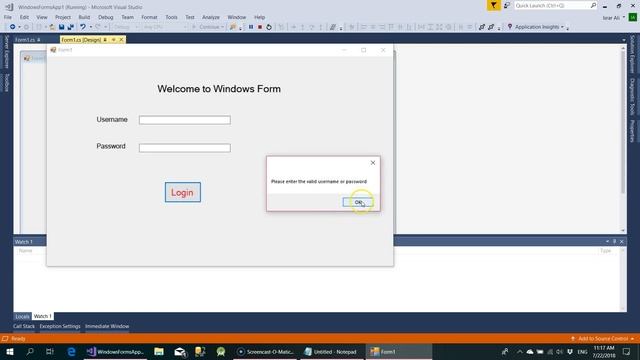
Task: Open the View menu
Action: [42, 17]
